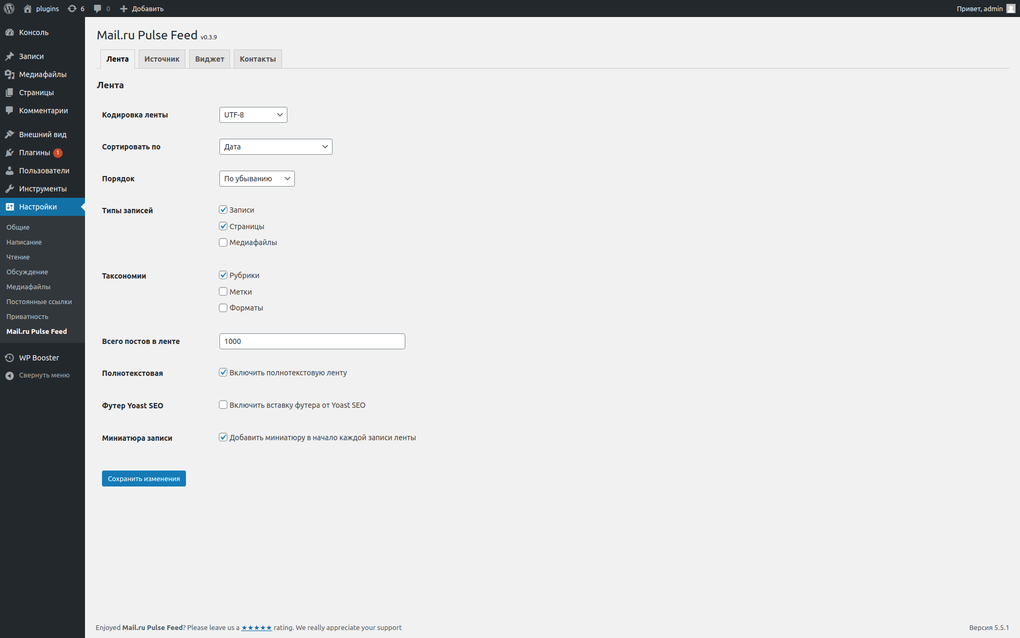
Task: Toggle the Рубрики taxonomy checkbox
Action: 223,275
